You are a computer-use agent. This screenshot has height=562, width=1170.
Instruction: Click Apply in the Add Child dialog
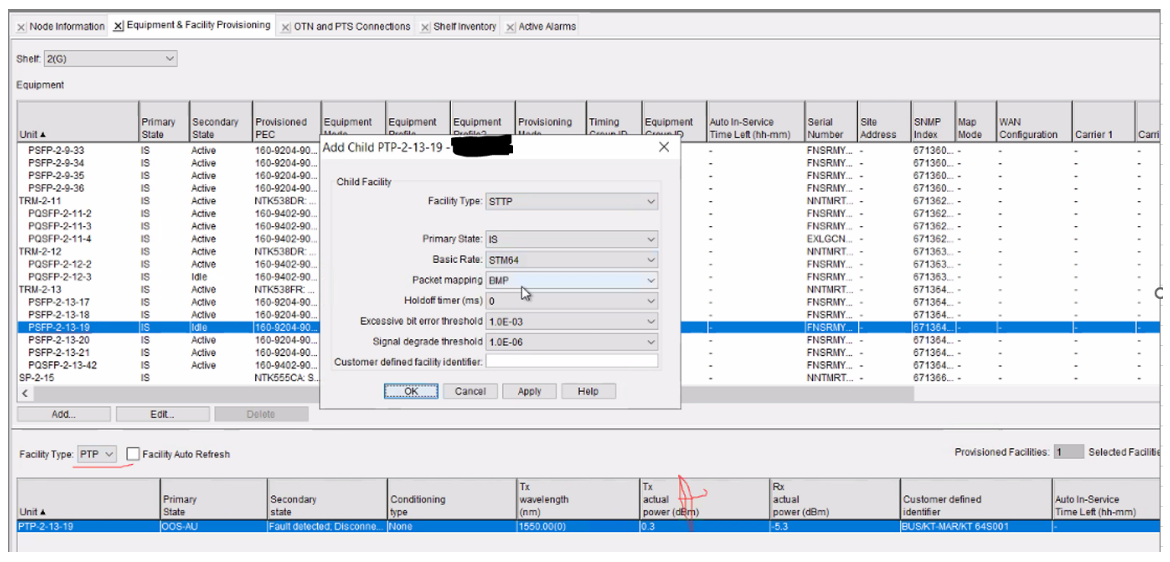tap(530, 391)
